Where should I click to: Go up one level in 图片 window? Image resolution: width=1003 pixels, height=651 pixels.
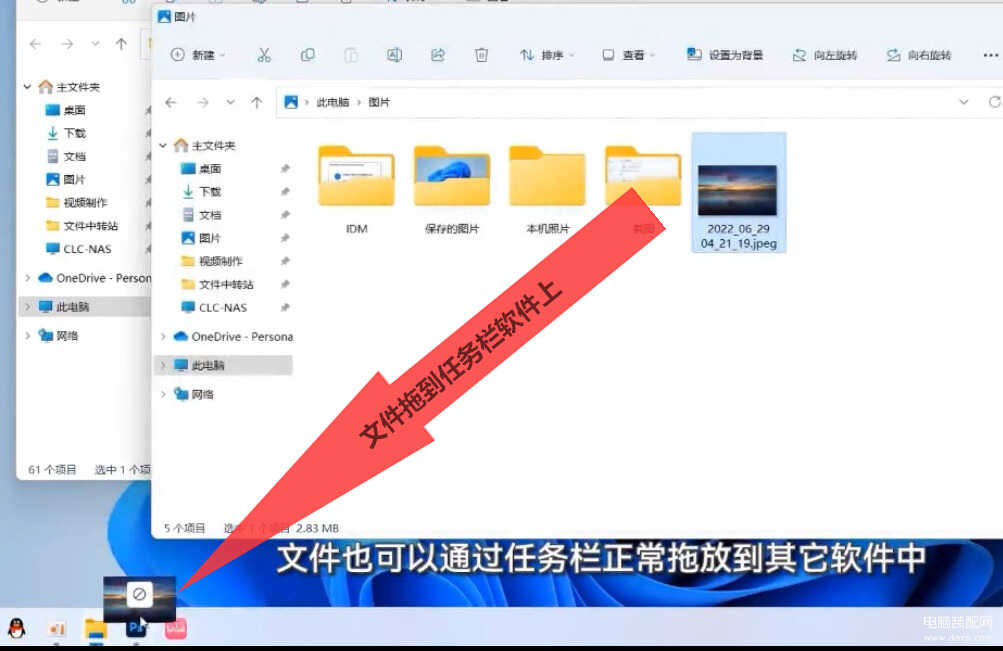coord(257,102)
